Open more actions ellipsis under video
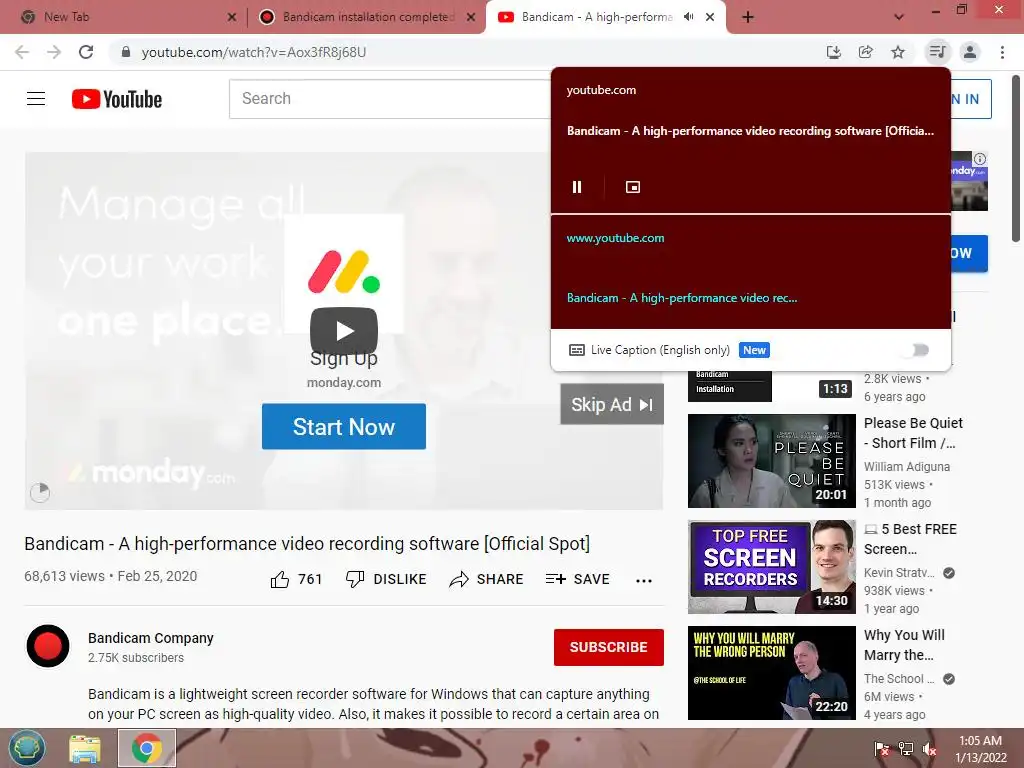 click(644, 581)
